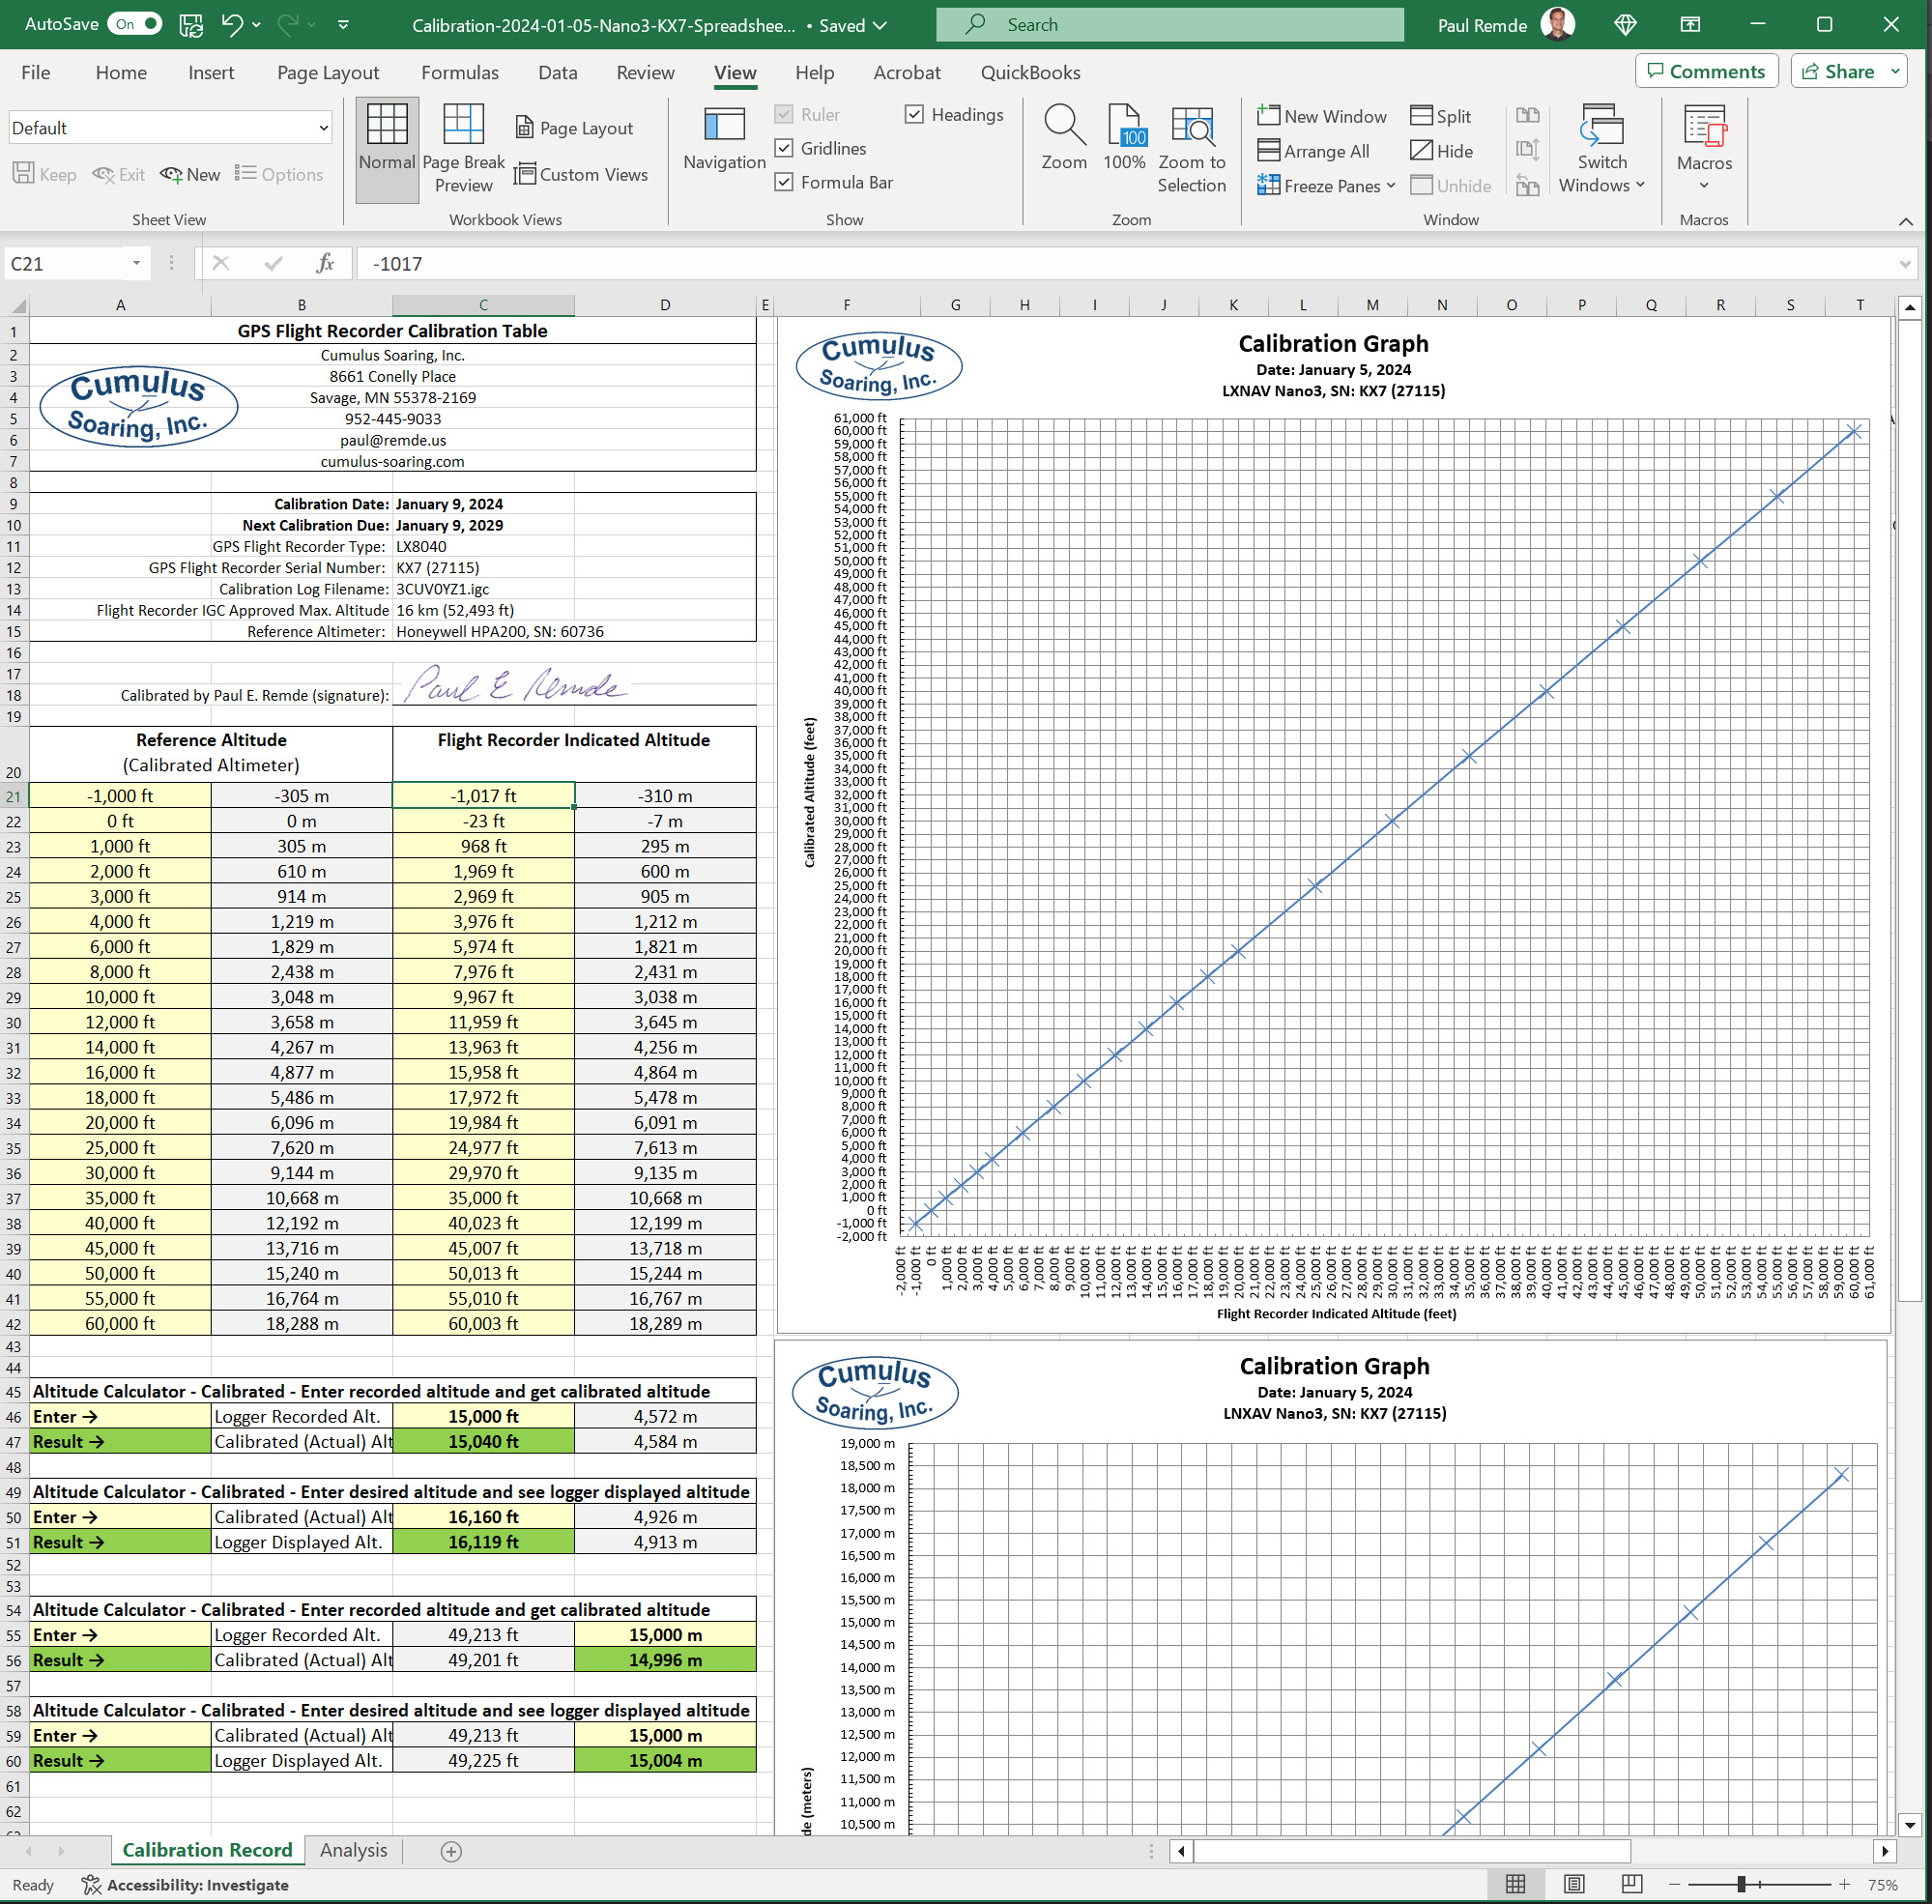Open the Customize Quick Access Toolbar dropdown

pyautogui.click(x=343, y=25)
